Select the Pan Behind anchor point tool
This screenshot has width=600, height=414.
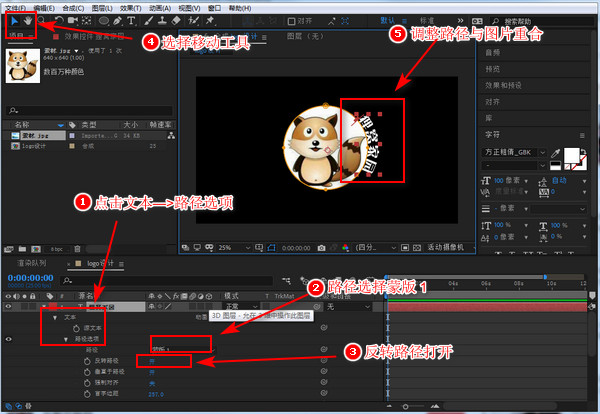coord(86,20)
